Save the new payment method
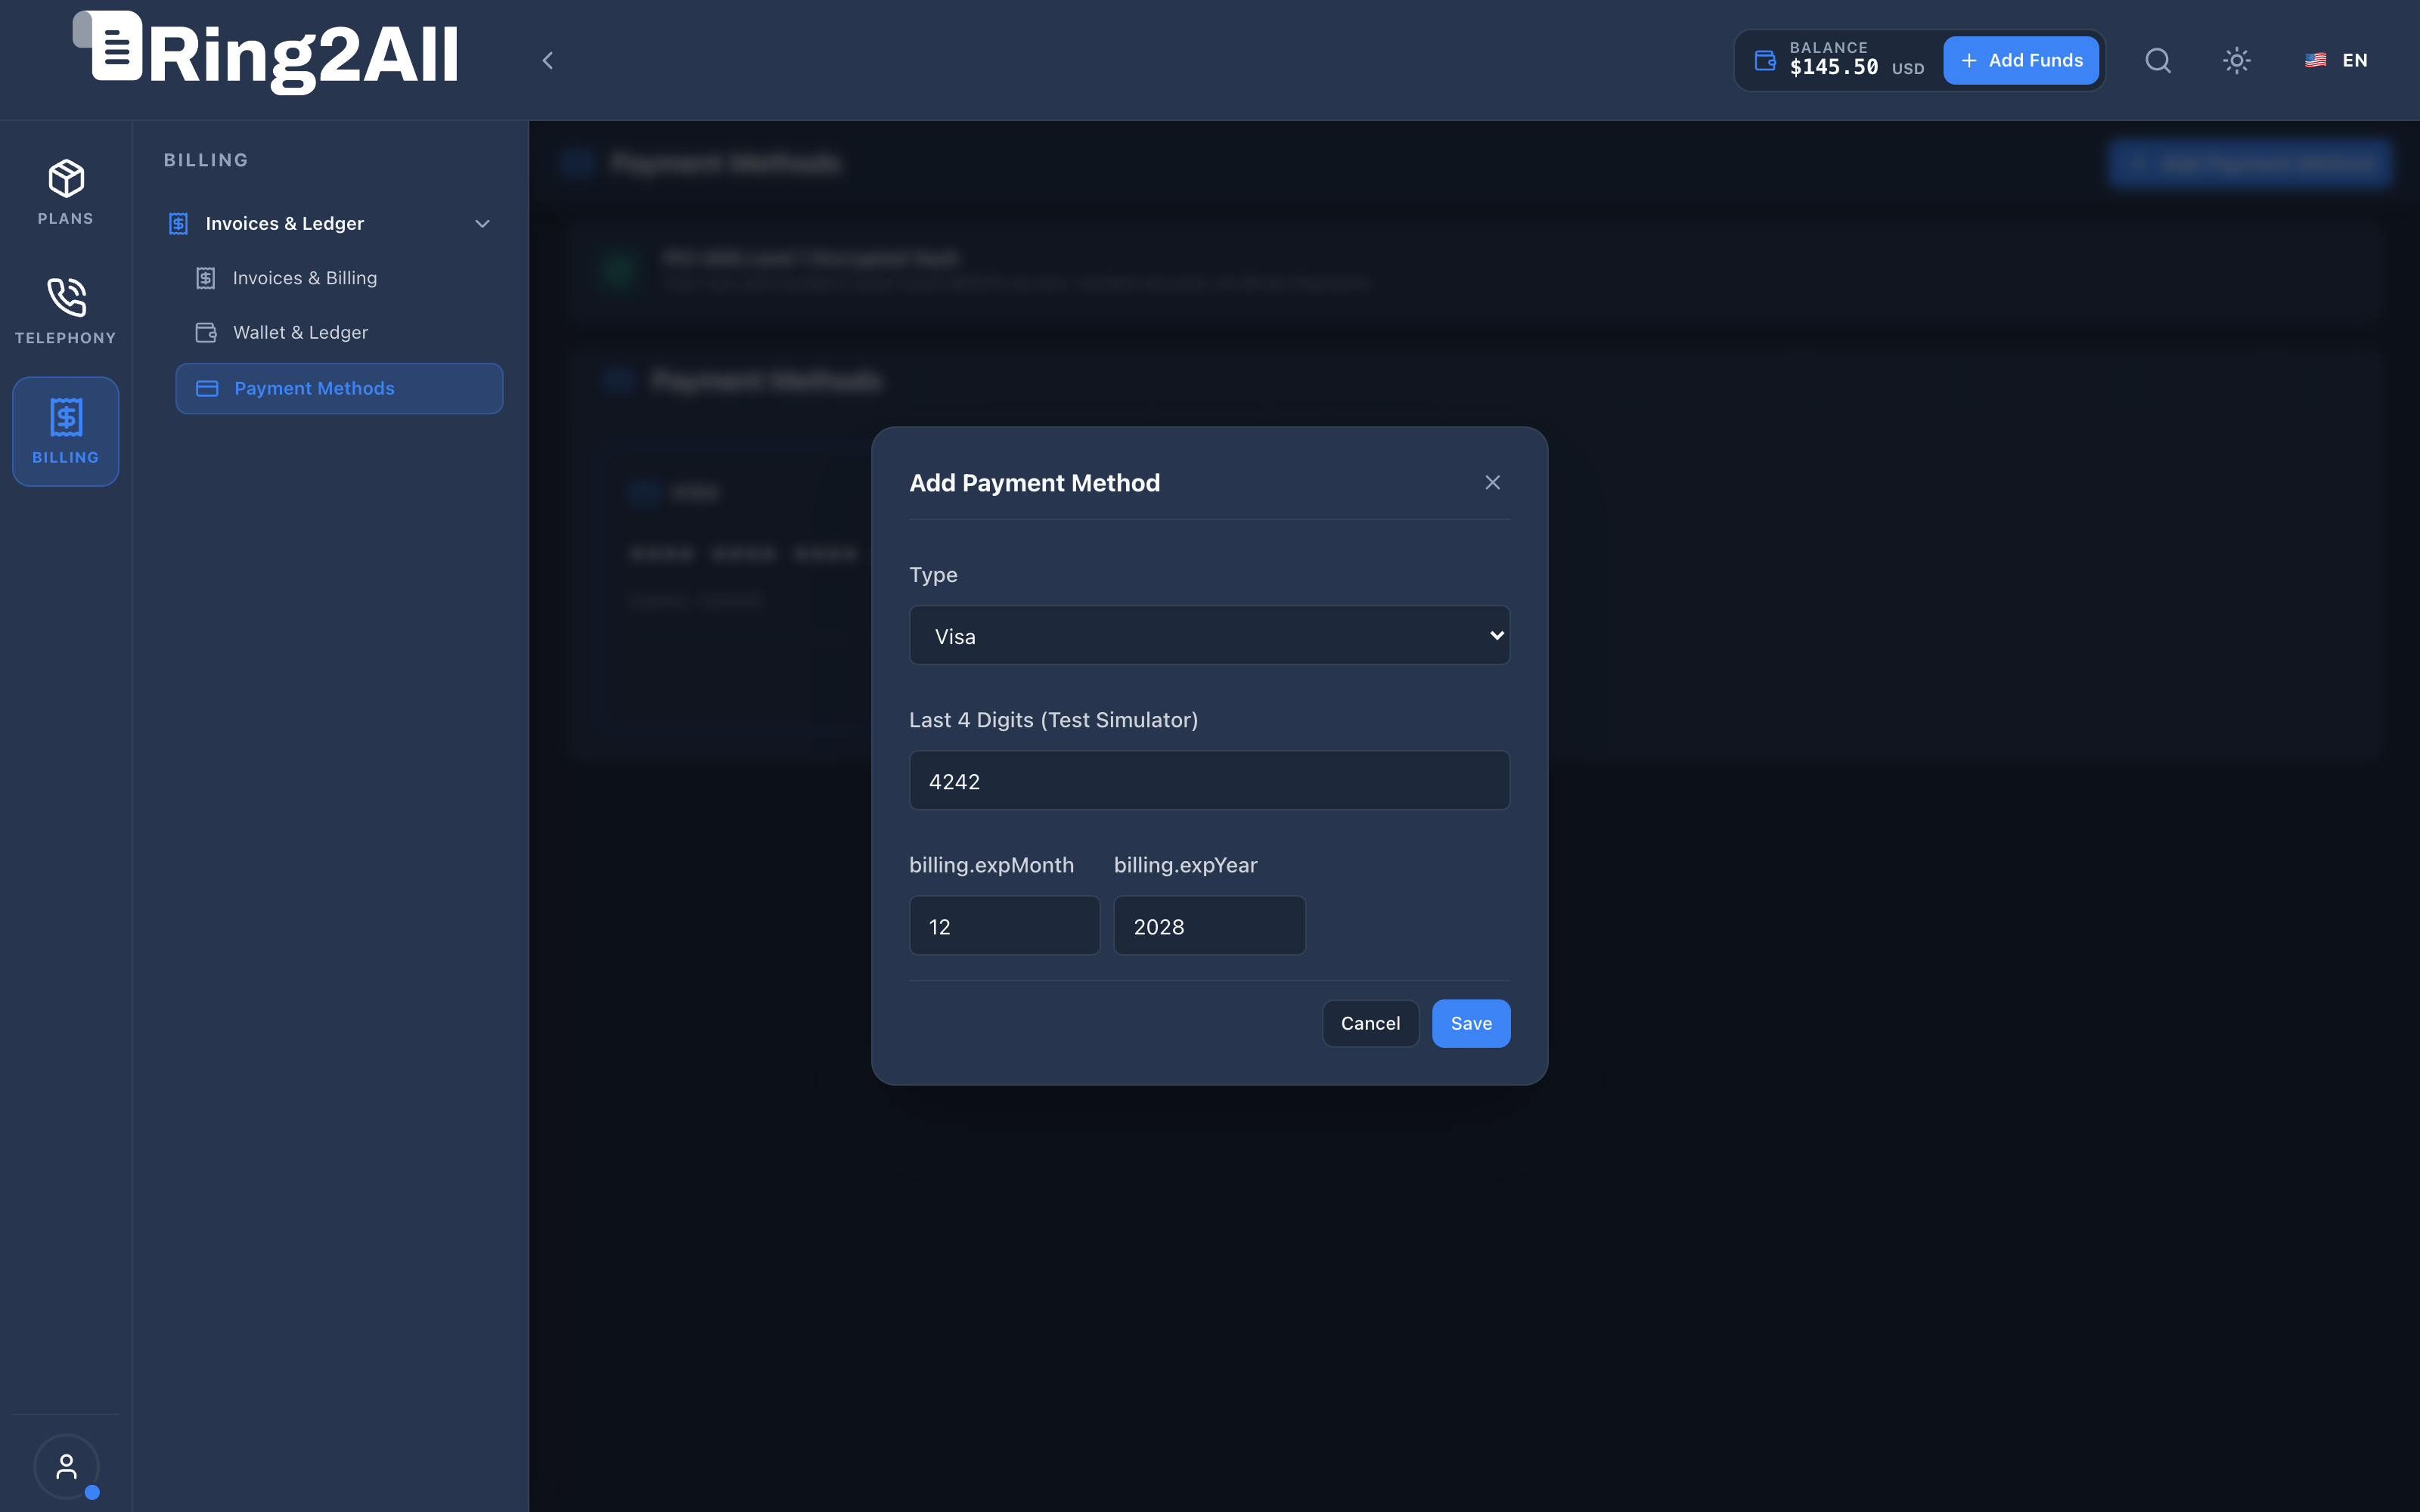 (1471, 1023)
